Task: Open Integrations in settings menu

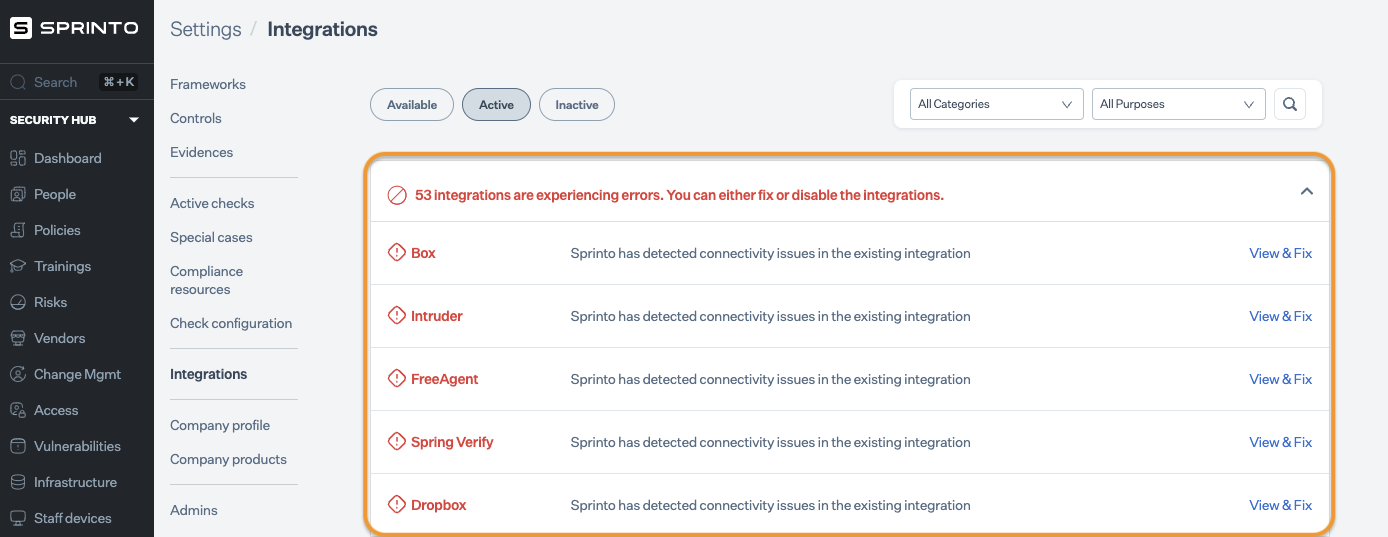Action: click(209, 374)
